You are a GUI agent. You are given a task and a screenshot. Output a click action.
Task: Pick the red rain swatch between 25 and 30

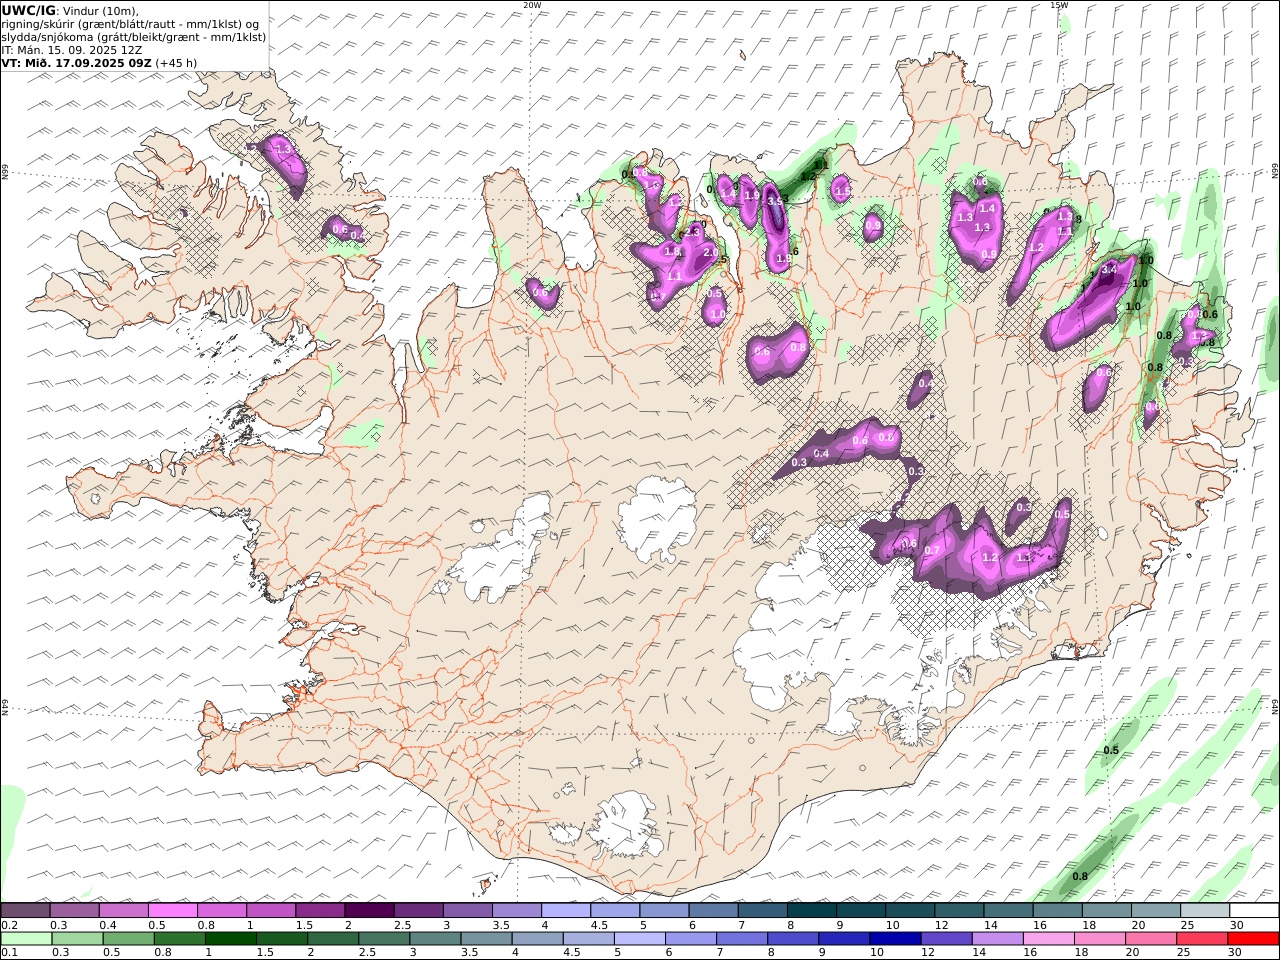1201,939
